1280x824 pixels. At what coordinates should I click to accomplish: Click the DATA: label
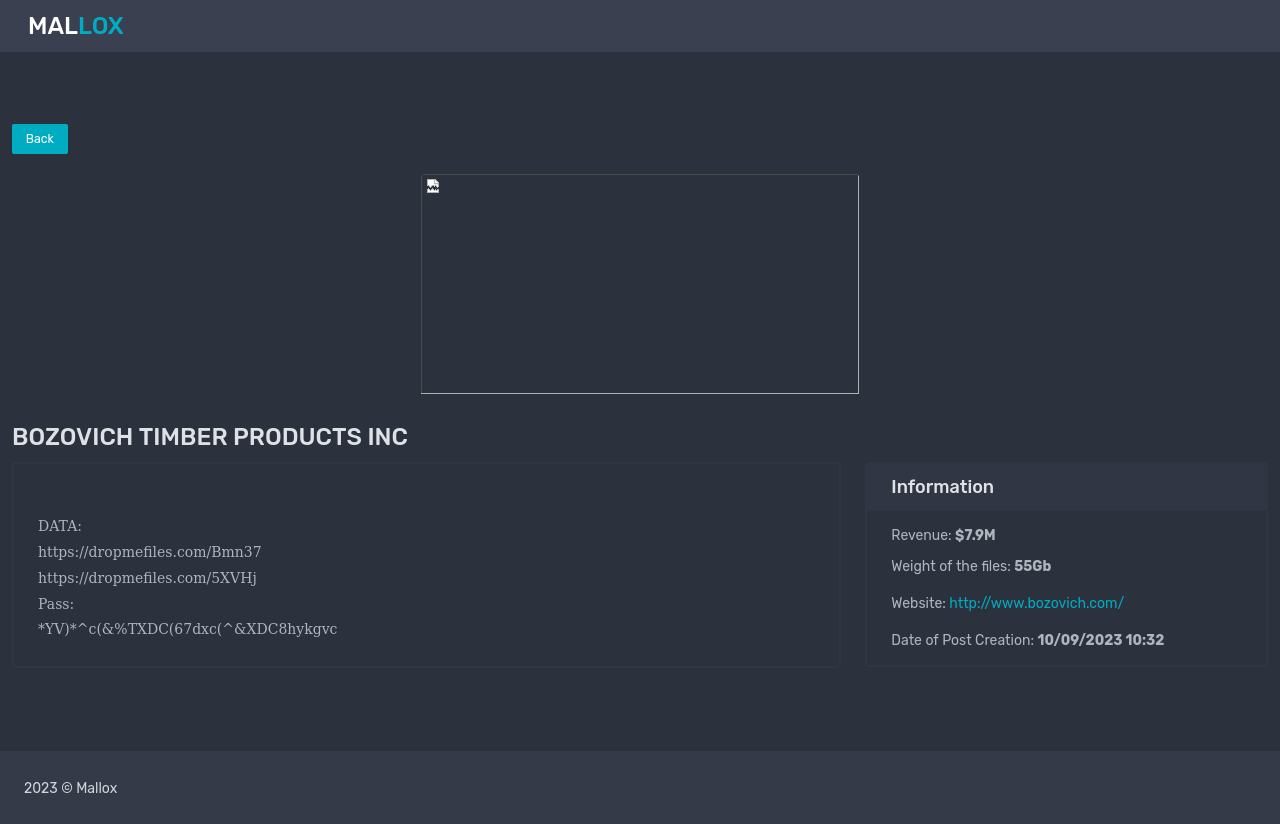pos(60,526)
